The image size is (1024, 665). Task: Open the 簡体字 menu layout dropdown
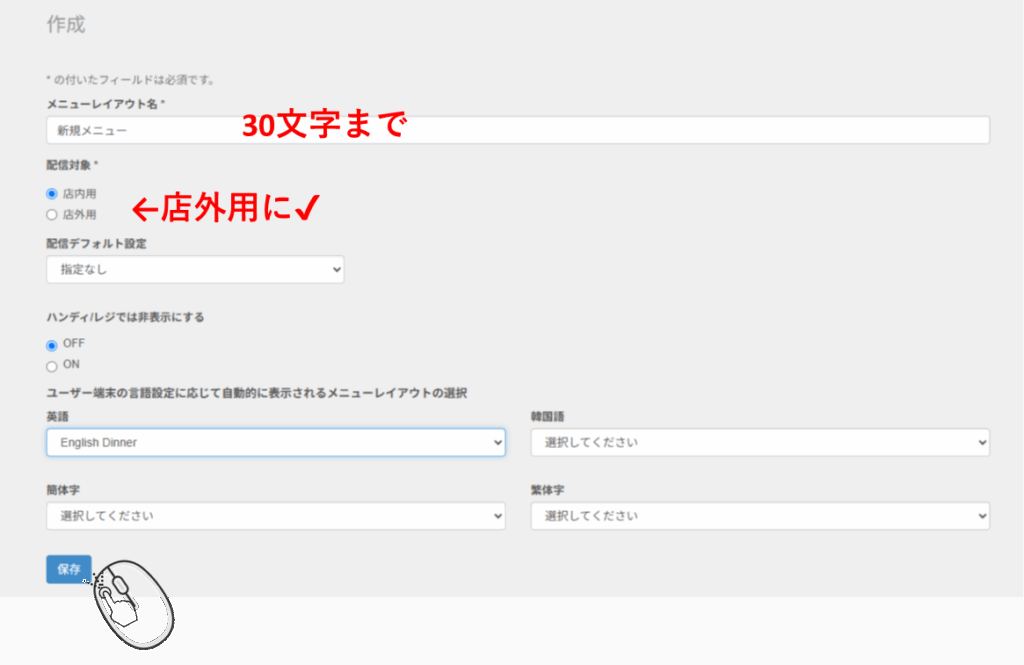pos(275,516)
